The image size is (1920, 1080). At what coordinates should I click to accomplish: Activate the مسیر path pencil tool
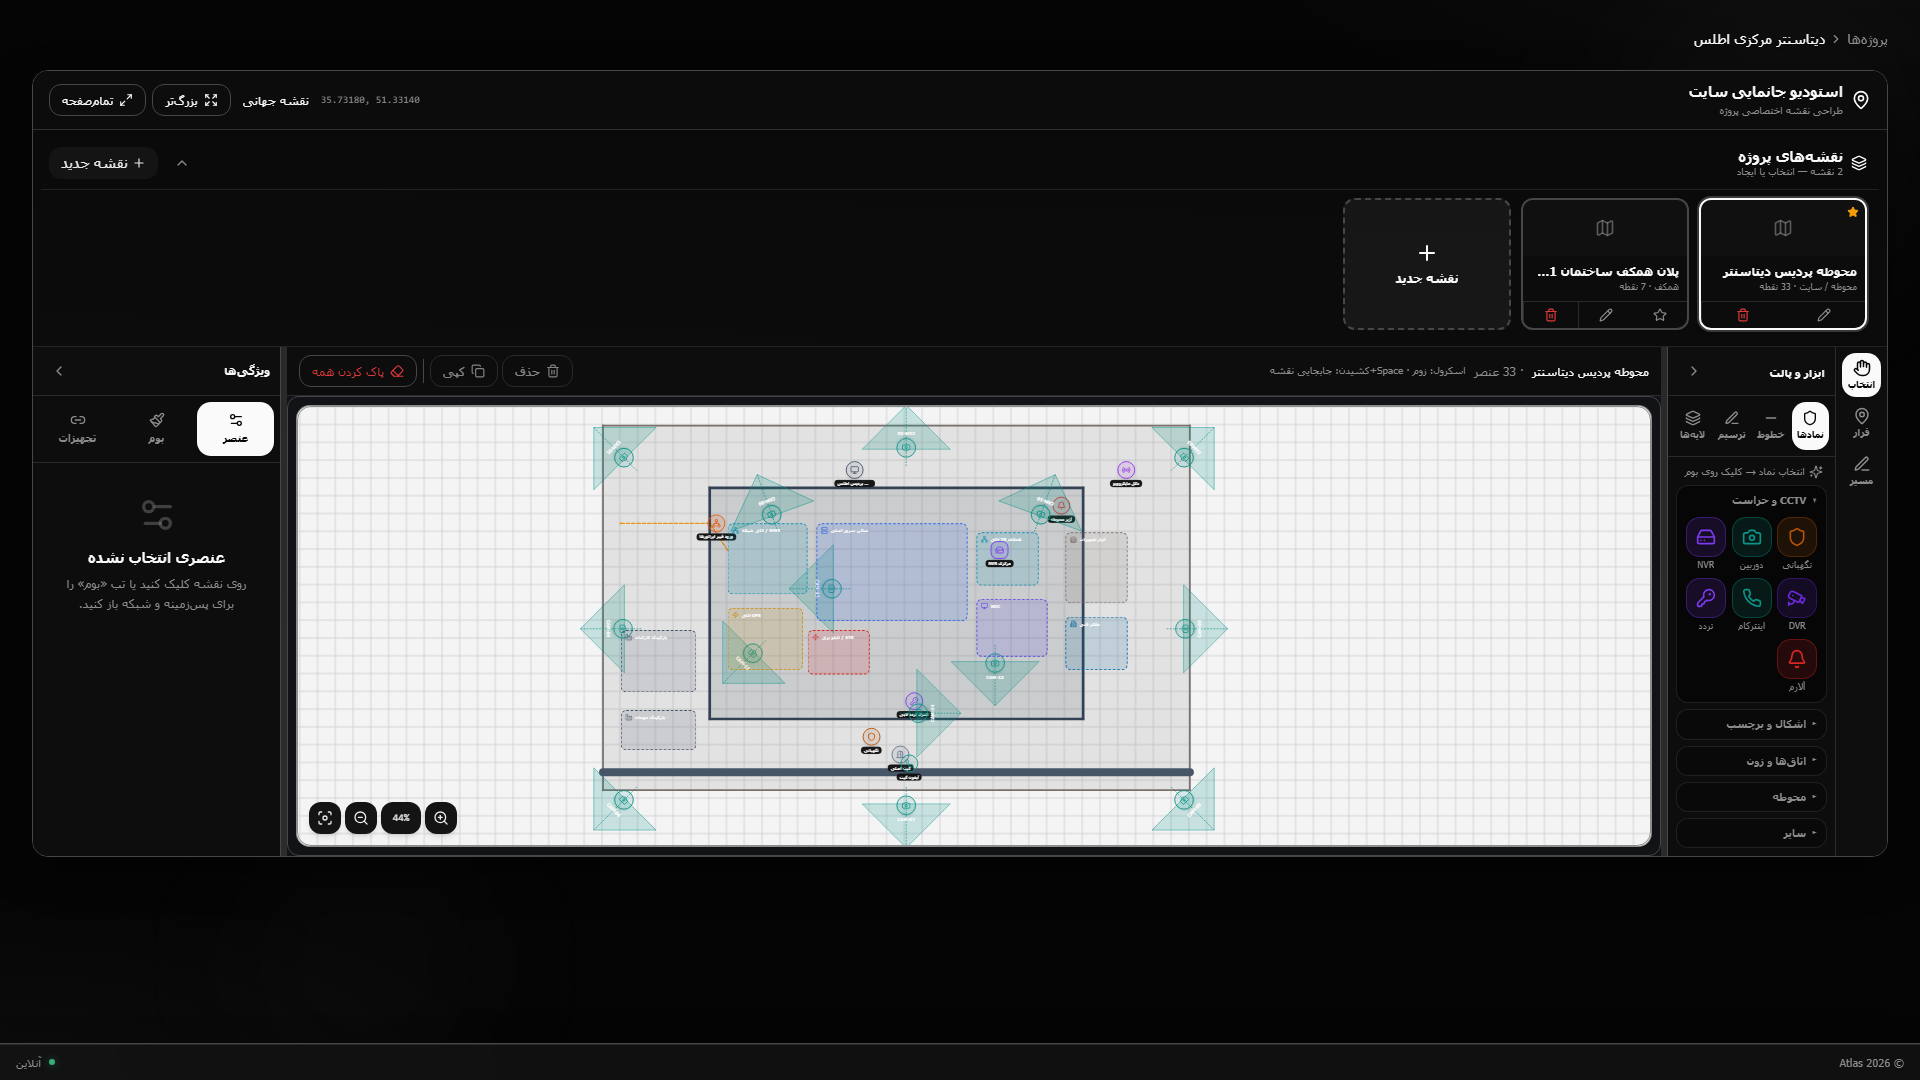[x=1861, y=471]
